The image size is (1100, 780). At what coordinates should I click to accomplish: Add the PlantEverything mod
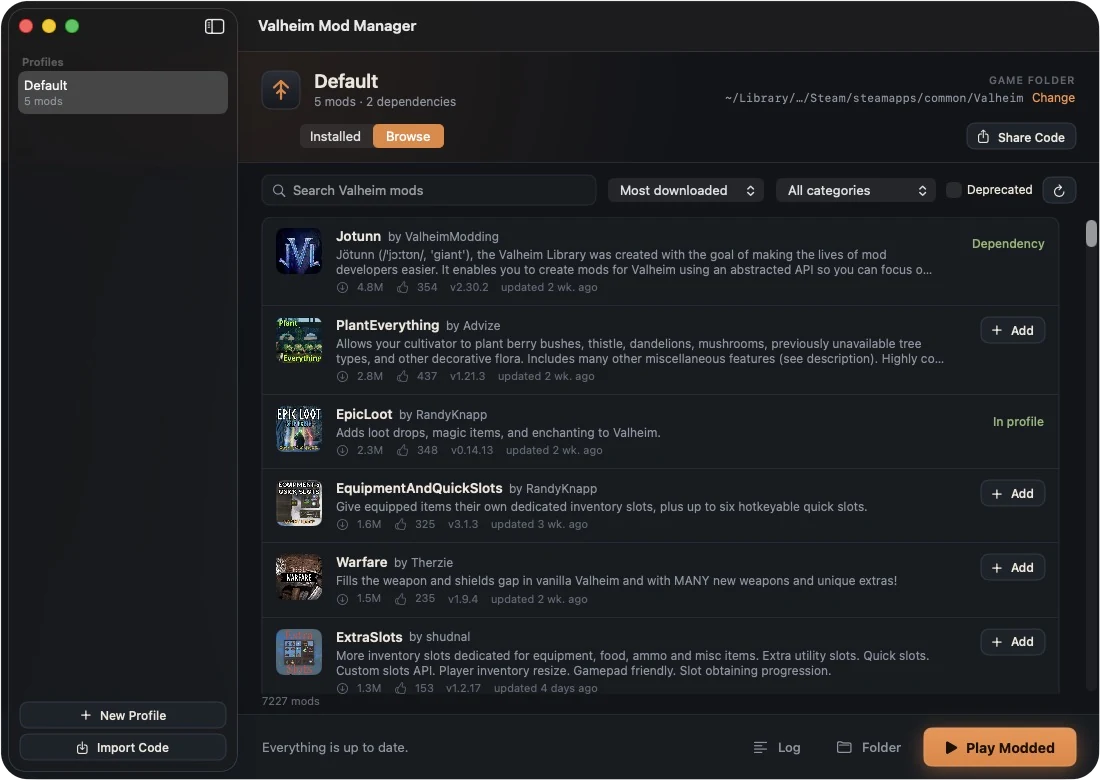[x=1012, y=330]
